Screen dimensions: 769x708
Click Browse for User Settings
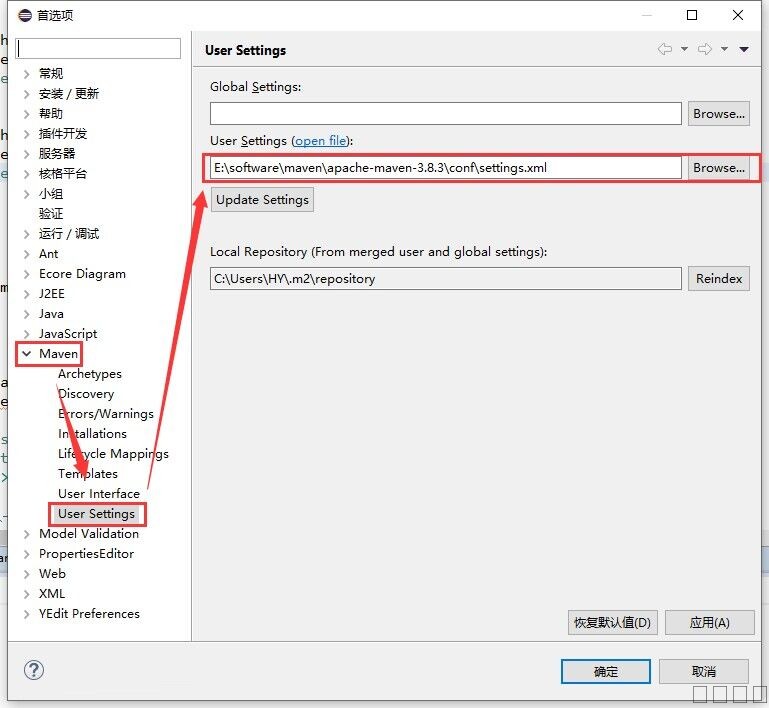point(719,168)
